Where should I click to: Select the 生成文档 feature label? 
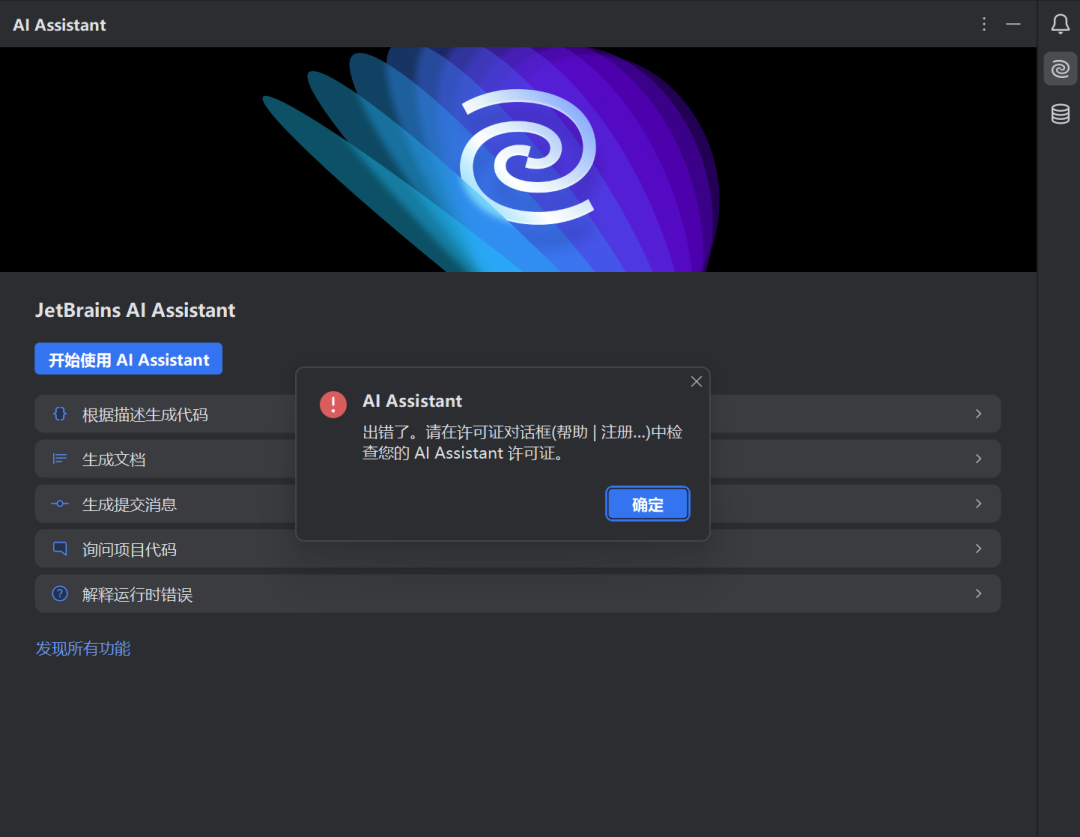pyautogui.click(x=114, y=459)
